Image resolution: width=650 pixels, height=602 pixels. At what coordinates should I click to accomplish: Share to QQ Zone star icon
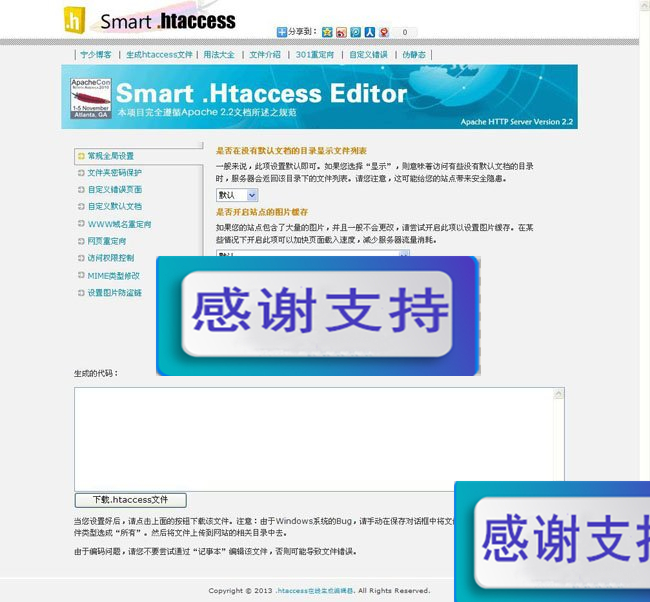[x=327, y=32]
